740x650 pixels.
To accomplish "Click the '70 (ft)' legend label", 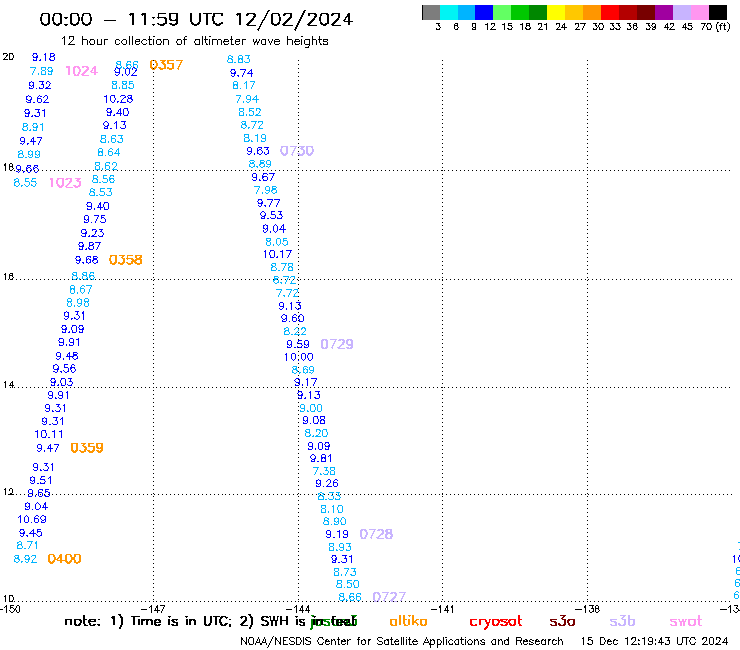I will point(715,26).
